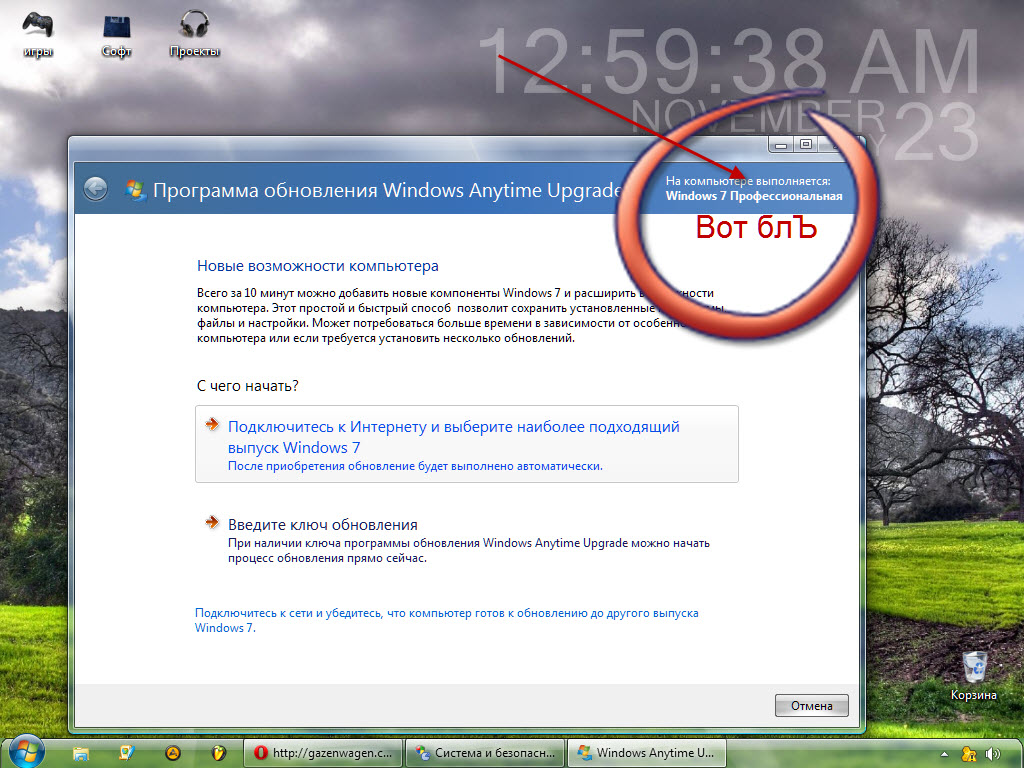Click the quick-launch icon right of the folder
The height and width of the screenshot is (768, 1024).
pyautogui.click(x=126, y=753)
